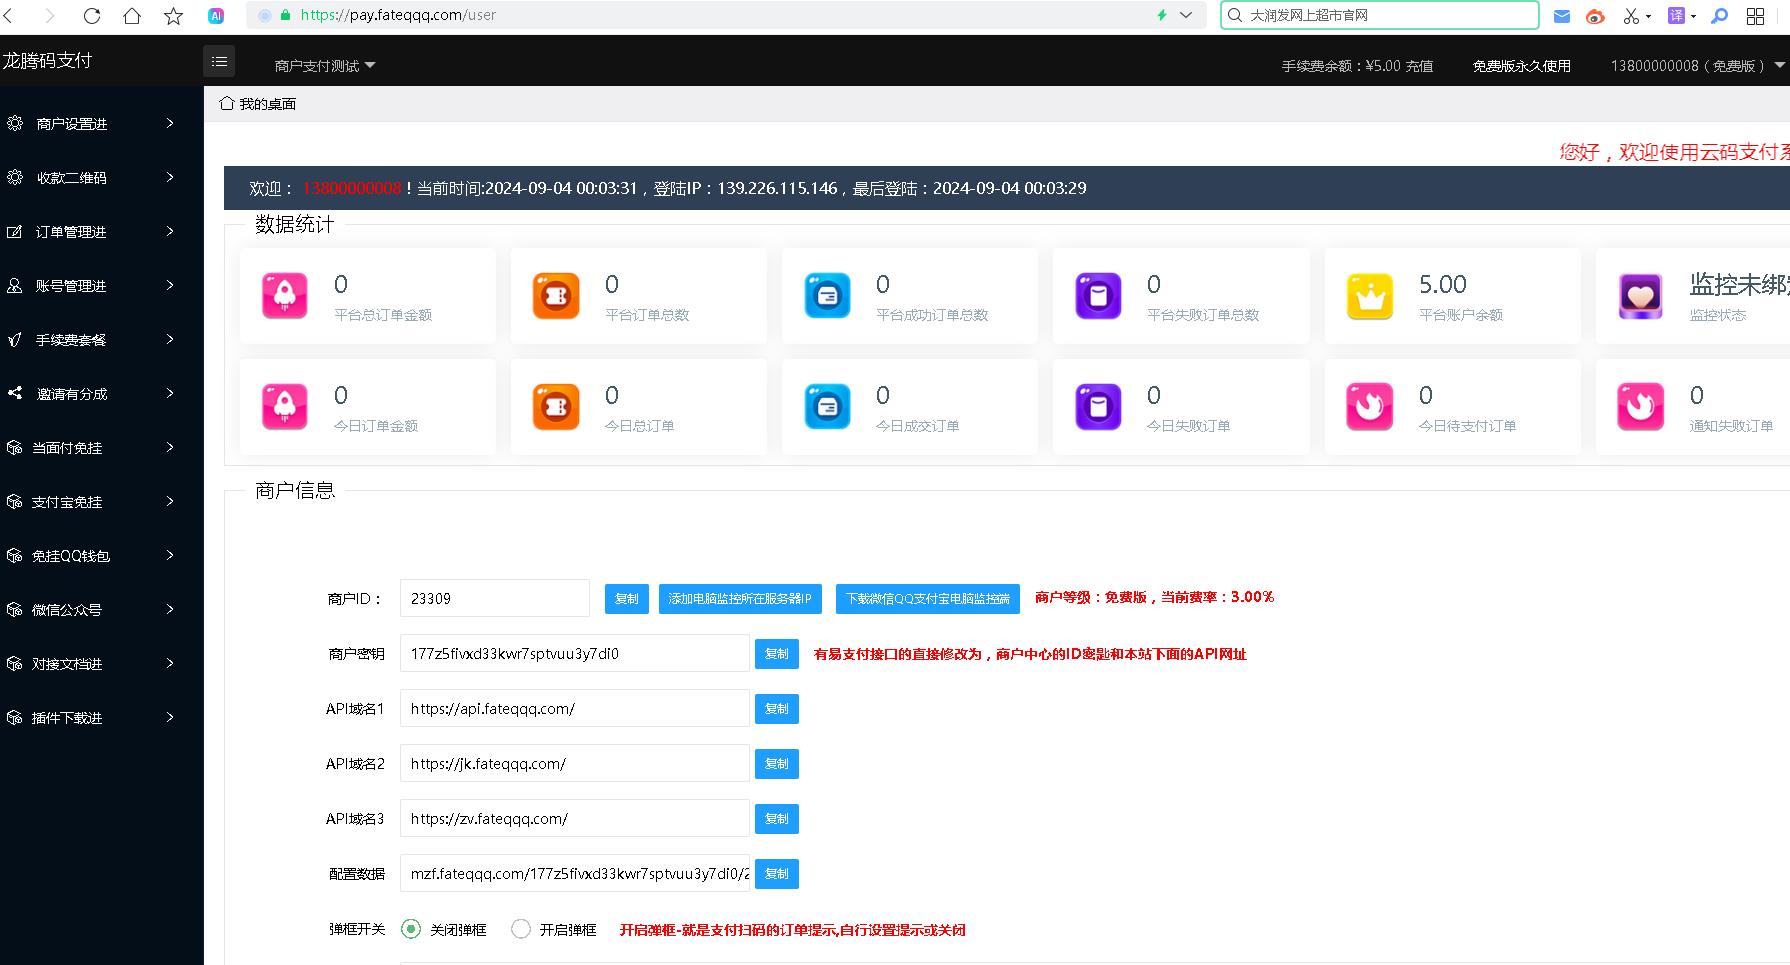Click the 平台总订单金额 rocket icon
1790x965 pixels.
(x=285, y=296)
